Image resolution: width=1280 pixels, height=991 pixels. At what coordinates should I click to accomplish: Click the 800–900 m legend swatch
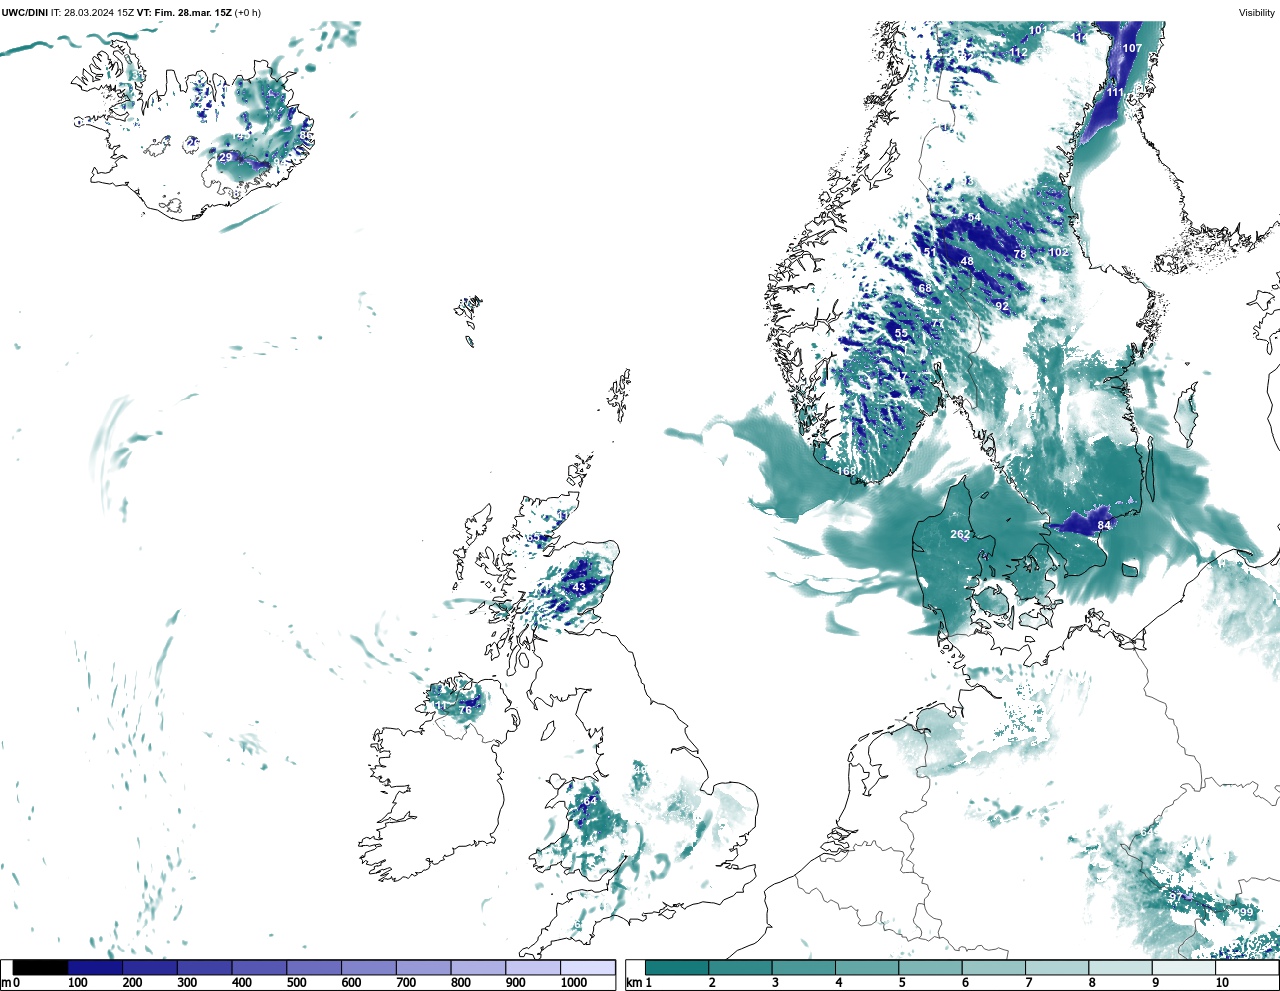[478, 968]
